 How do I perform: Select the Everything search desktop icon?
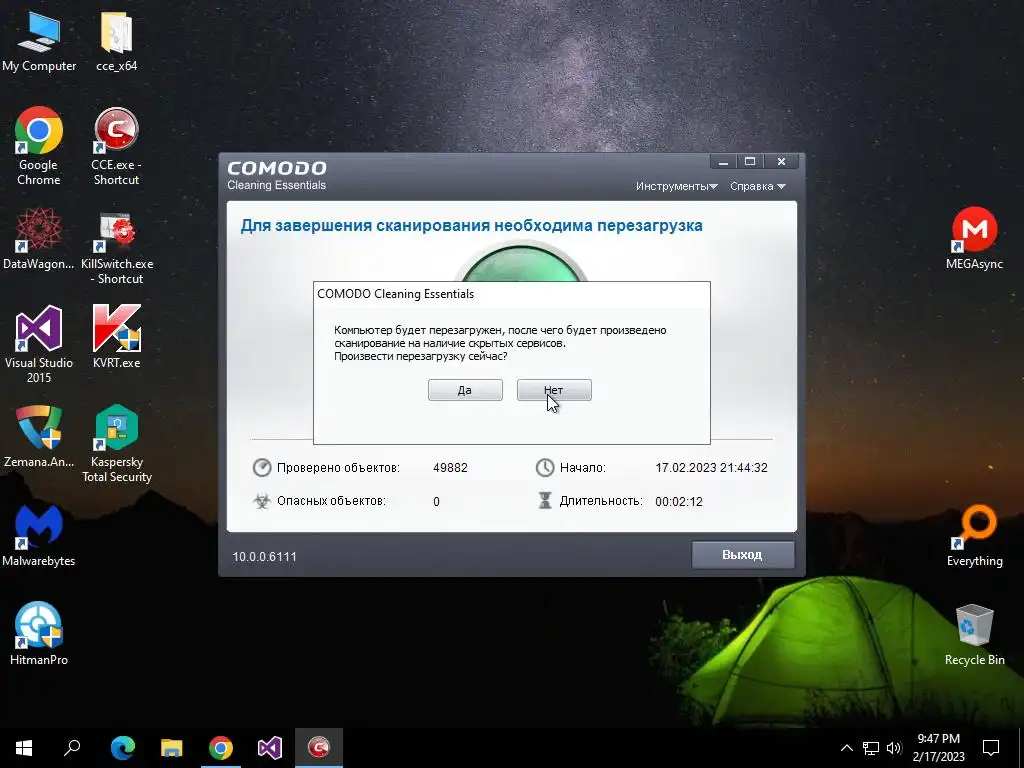[974, 536]
